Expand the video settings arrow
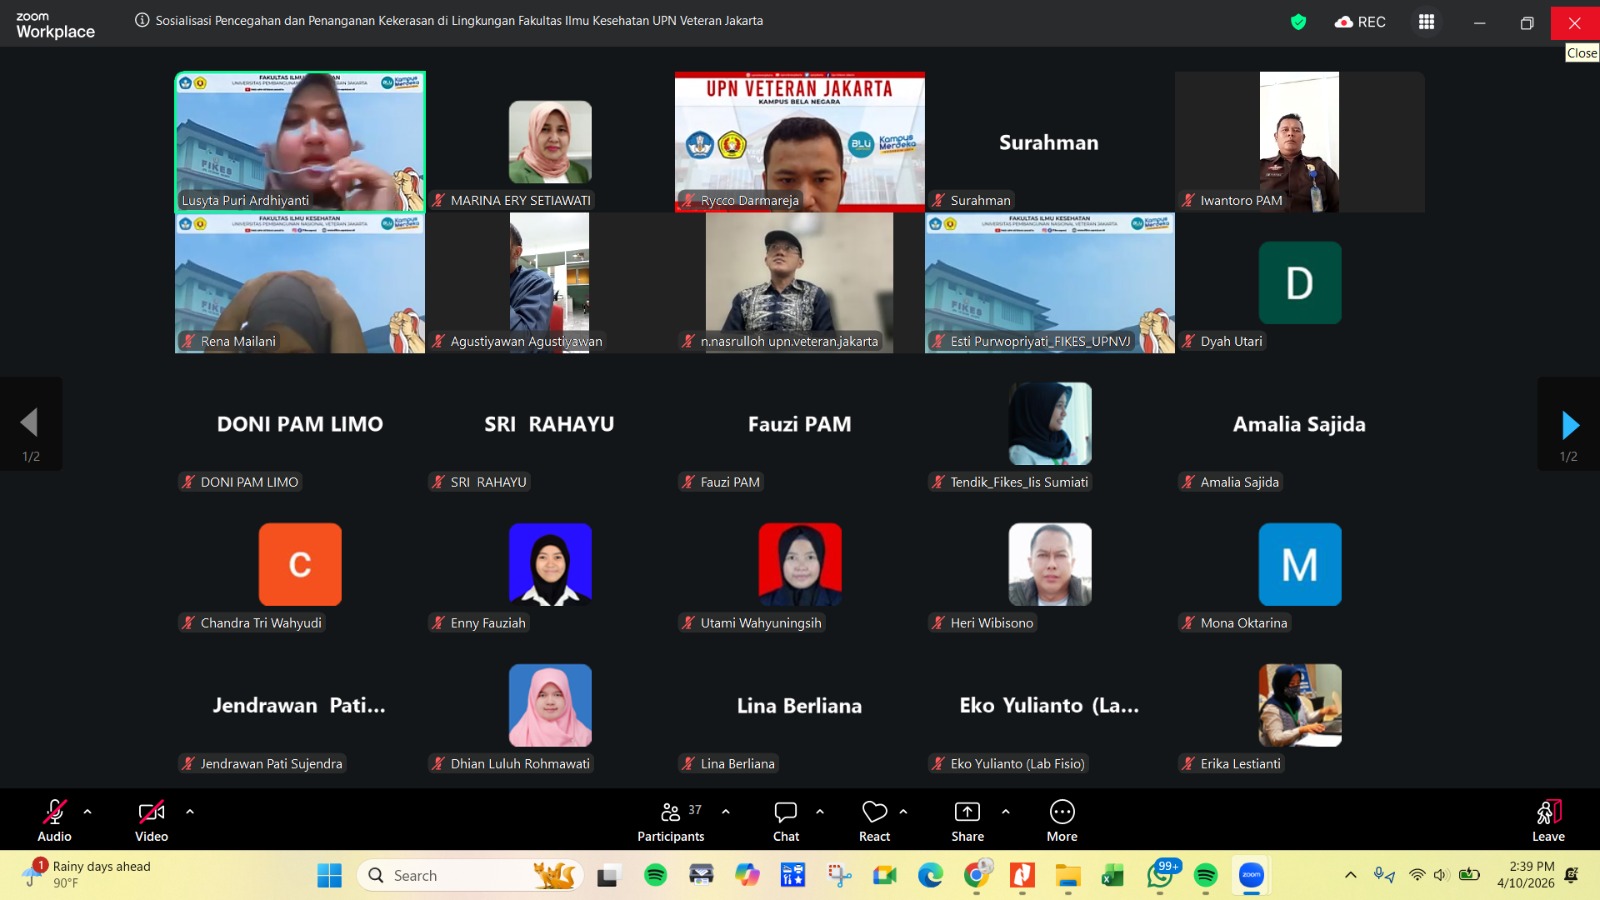Viewport: 1600px width, 900px height. coord(190,811)
